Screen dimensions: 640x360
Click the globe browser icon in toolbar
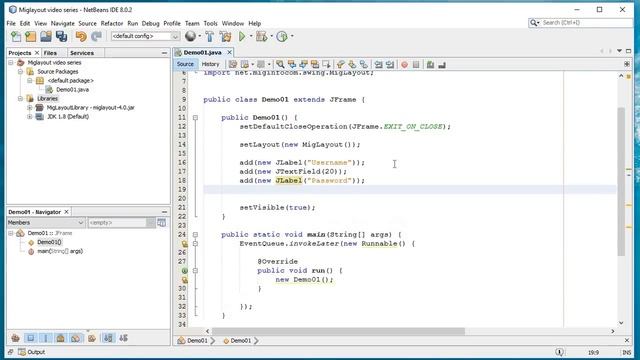[190, 36]
